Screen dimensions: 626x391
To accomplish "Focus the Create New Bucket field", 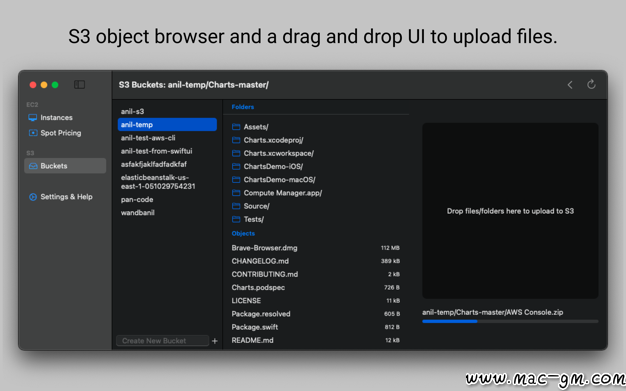I will click(x=162, y=341).
